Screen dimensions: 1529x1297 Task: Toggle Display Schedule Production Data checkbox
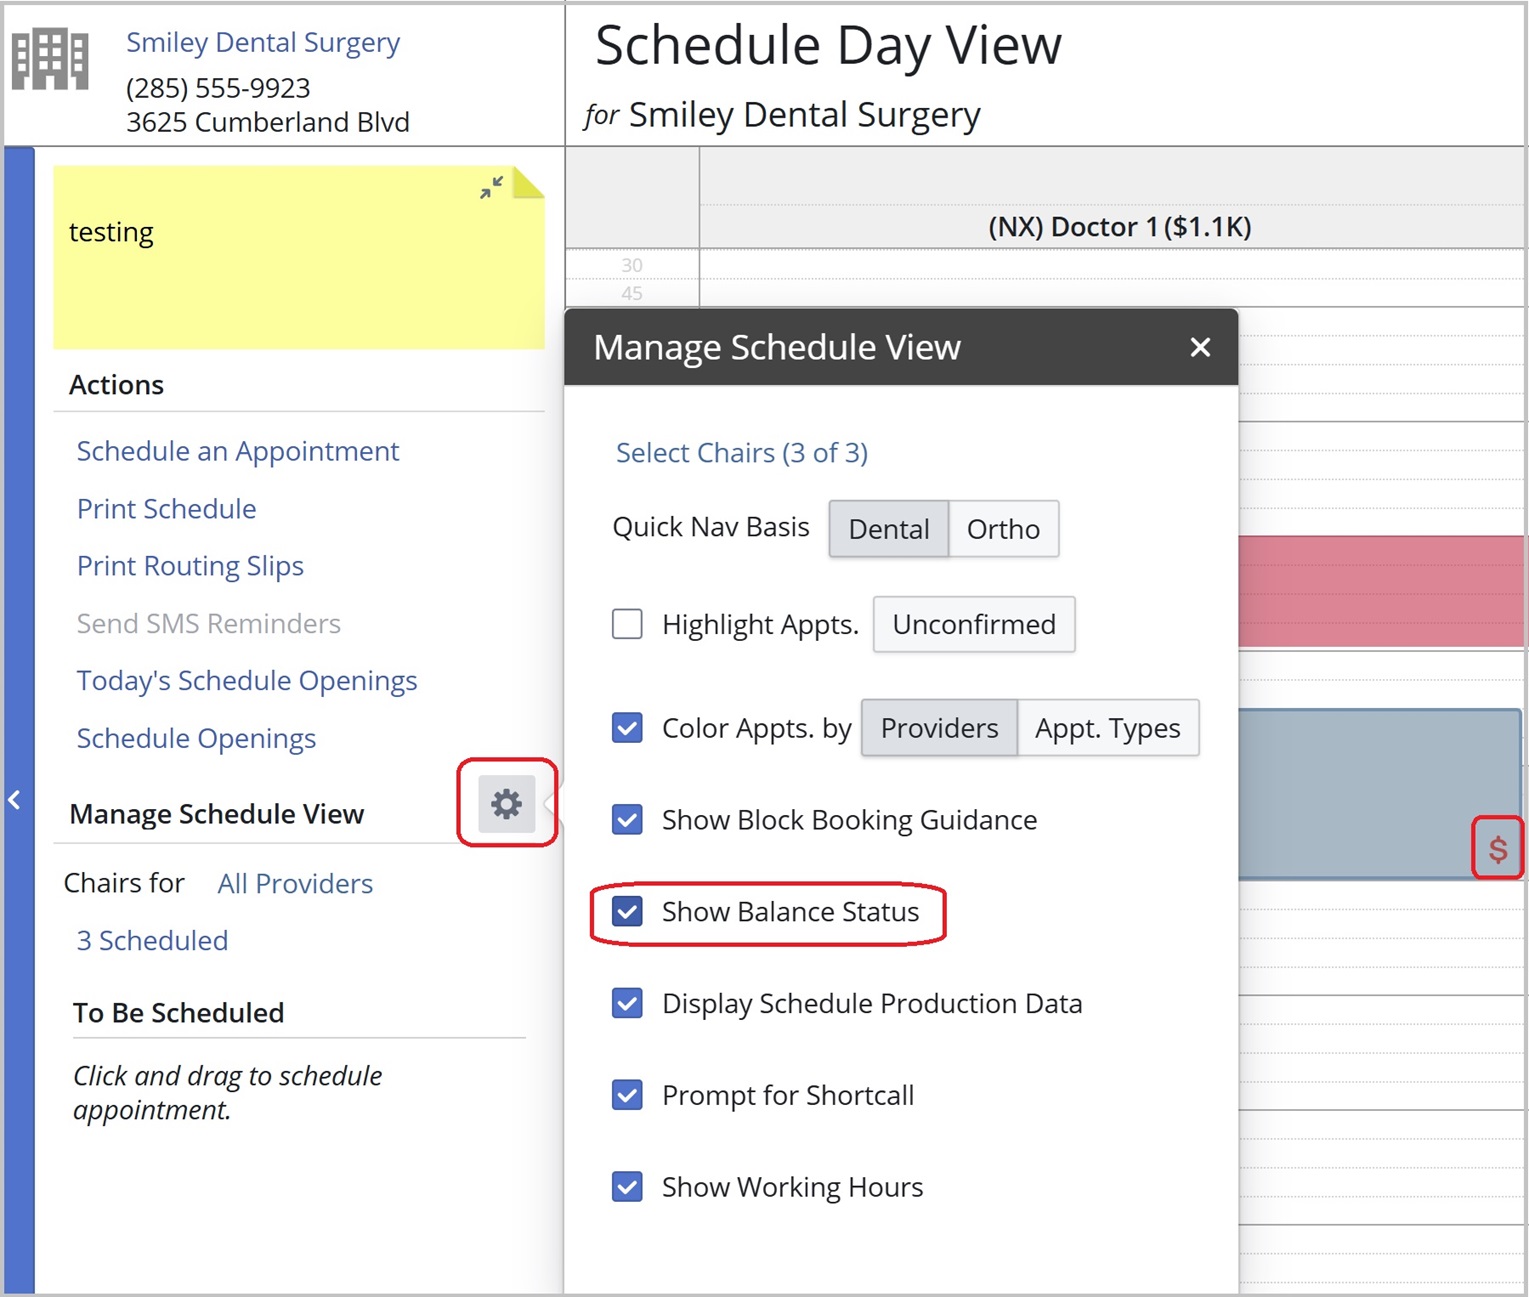(627, 1003)
